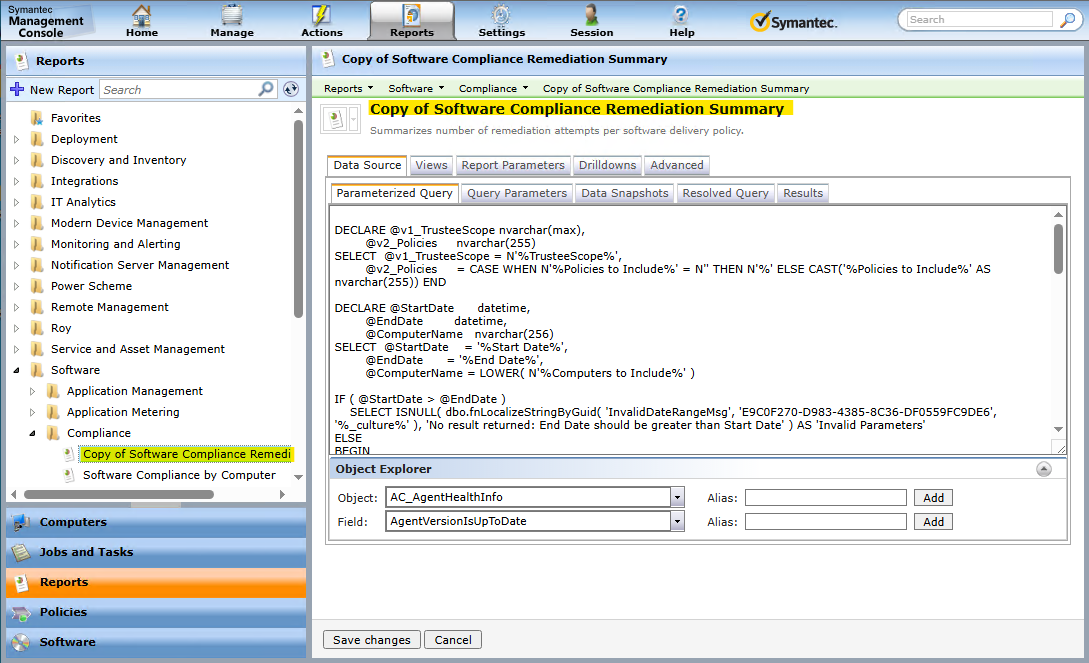The height and width of the screenshot is (663, 1089).
Task: Click the Manage icon in top bar
Action: tap(232, 16)
